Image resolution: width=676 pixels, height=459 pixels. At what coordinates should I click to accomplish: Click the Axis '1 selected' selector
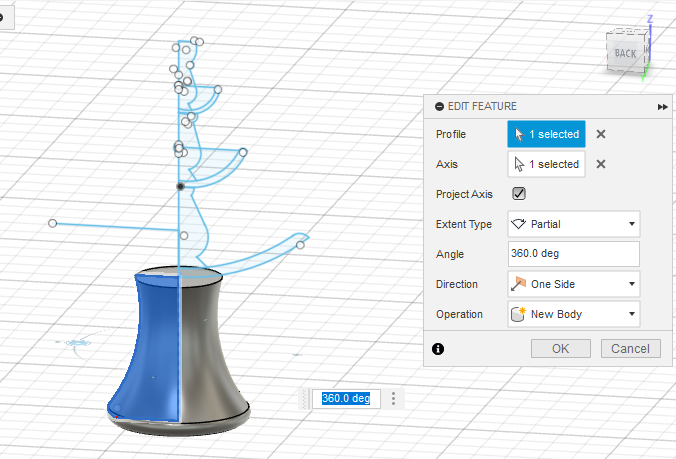[x=546, y=164]
